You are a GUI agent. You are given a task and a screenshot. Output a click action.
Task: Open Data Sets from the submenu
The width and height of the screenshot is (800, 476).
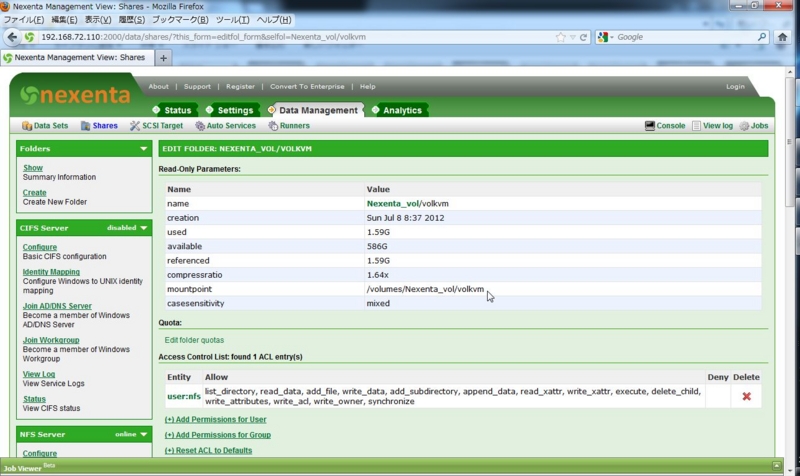point(45,126)
